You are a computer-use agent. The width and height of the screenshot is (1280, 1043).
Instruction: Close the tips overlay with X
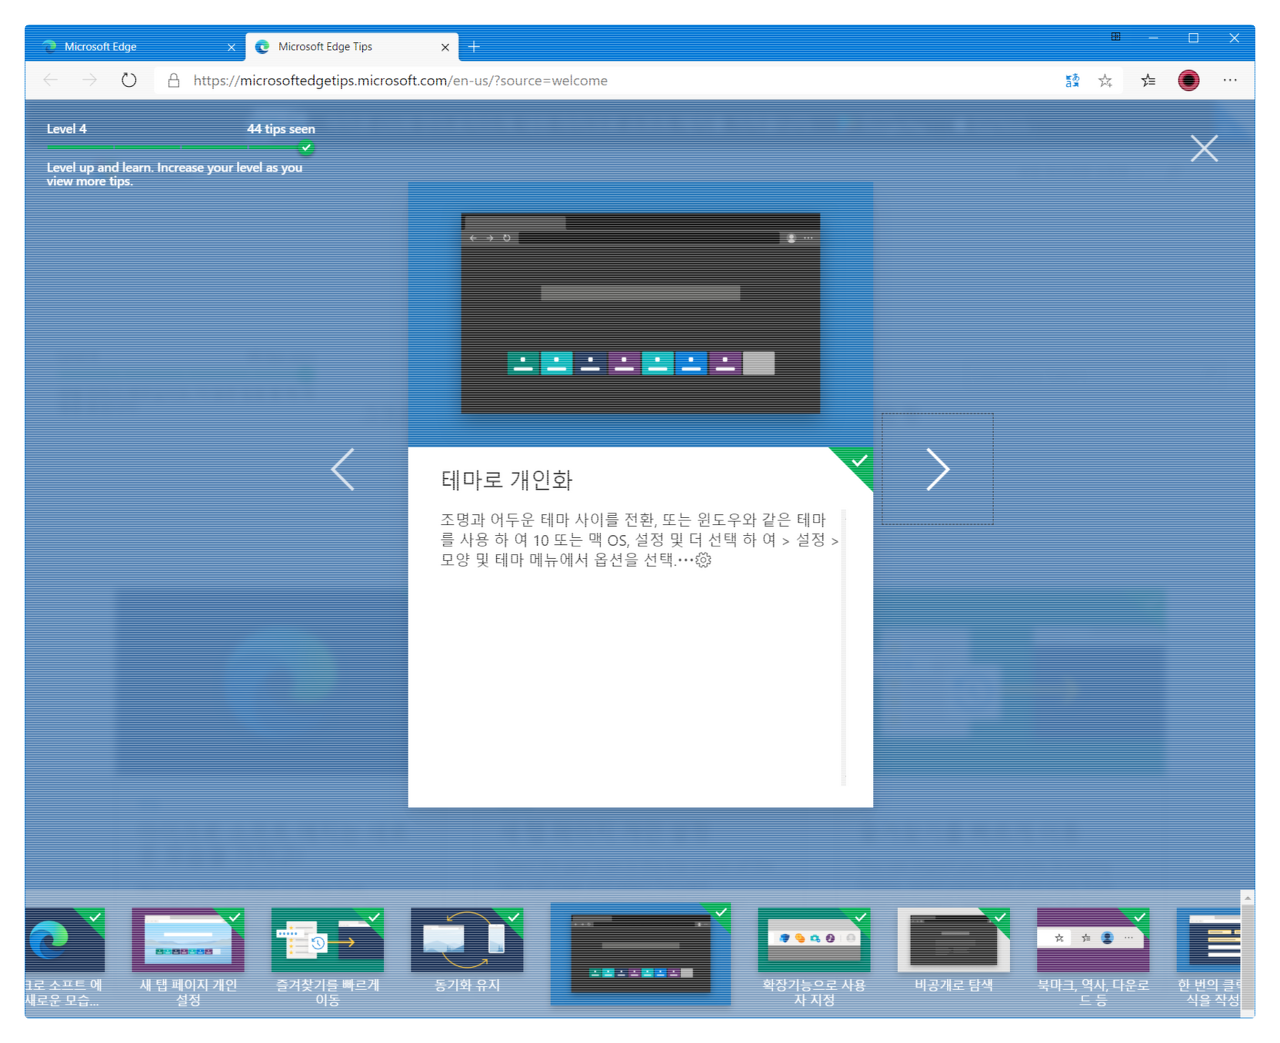1204,148
